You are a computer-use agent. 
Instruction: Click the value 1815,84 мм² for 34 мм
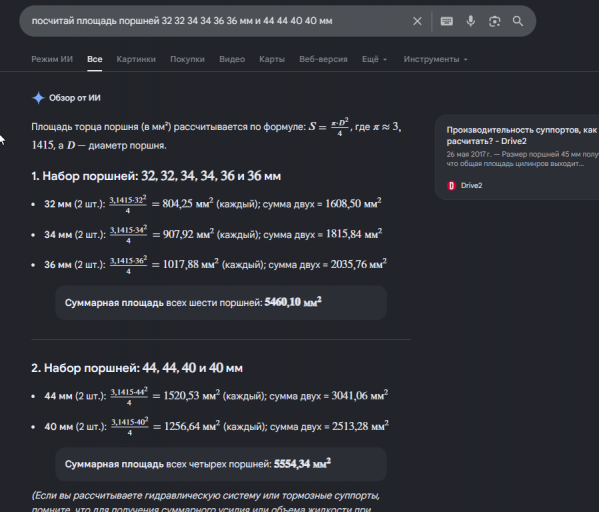click(354, 233)
